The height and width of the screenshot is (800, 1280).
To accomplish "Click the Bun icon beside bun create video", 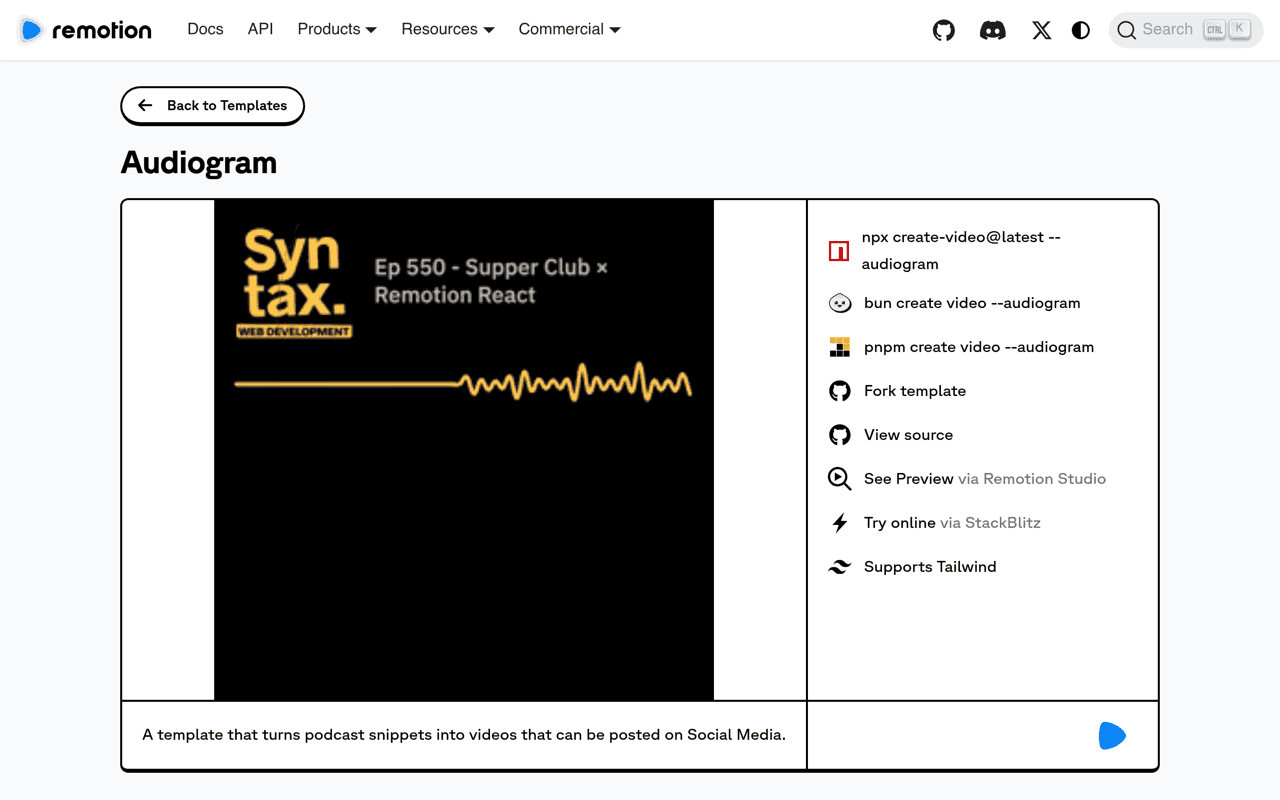I will click(840, 303).
